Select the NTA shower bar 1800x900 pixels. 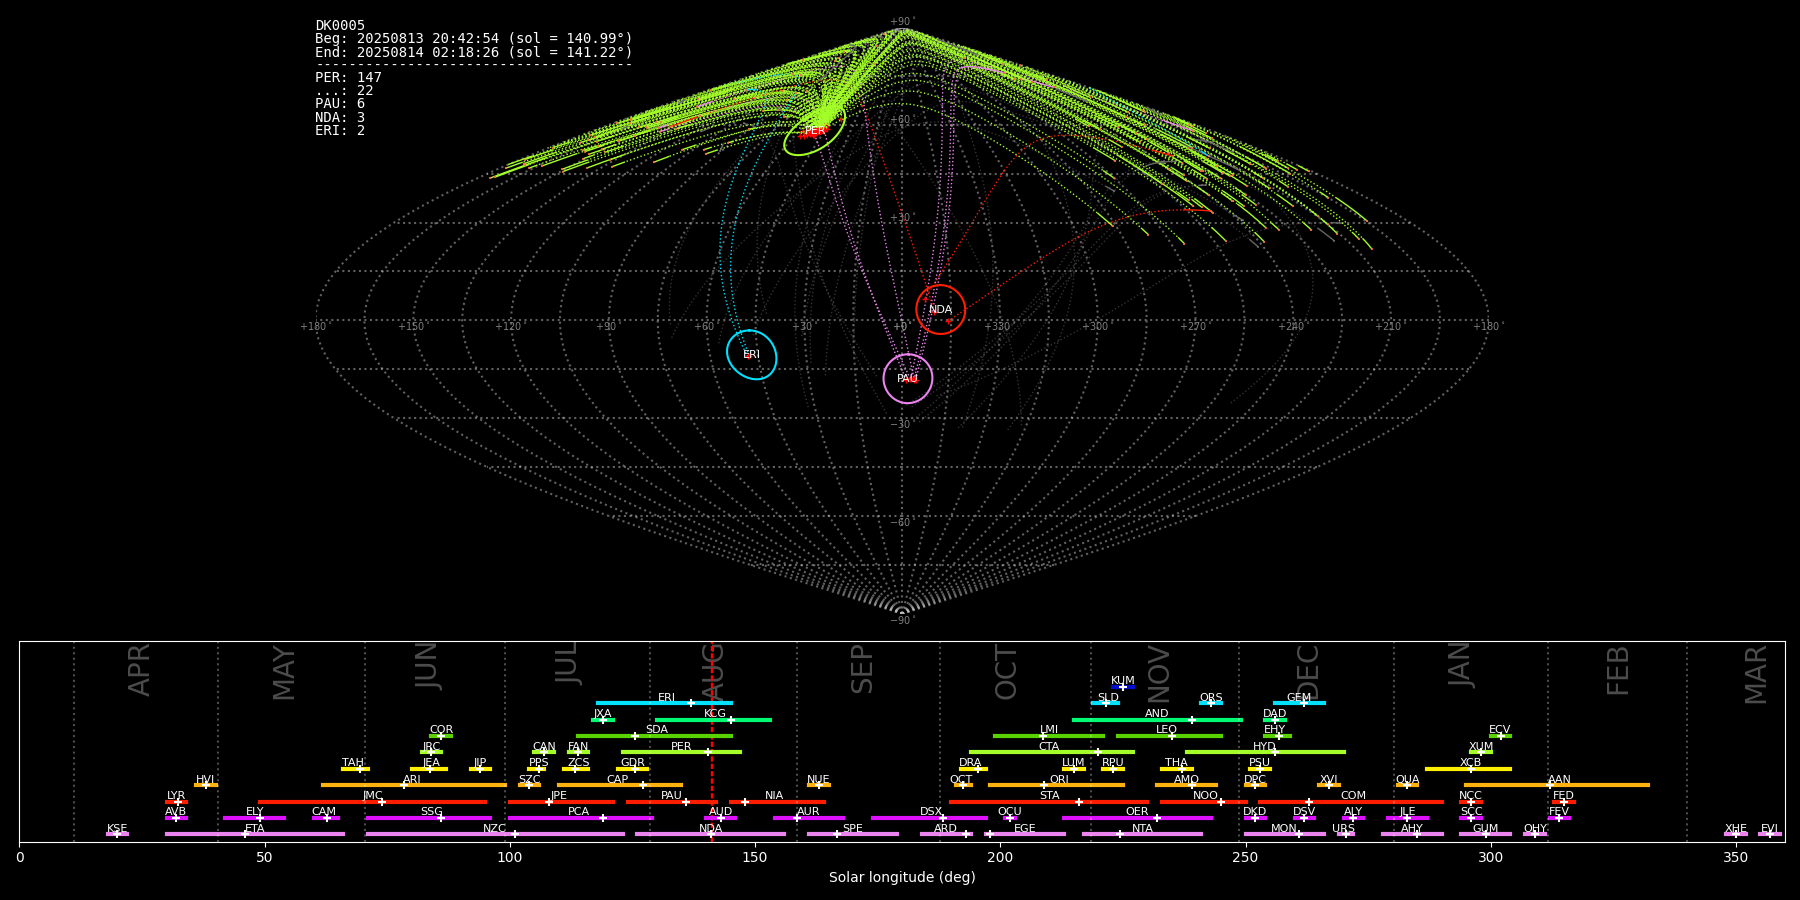pos(1142,834)
